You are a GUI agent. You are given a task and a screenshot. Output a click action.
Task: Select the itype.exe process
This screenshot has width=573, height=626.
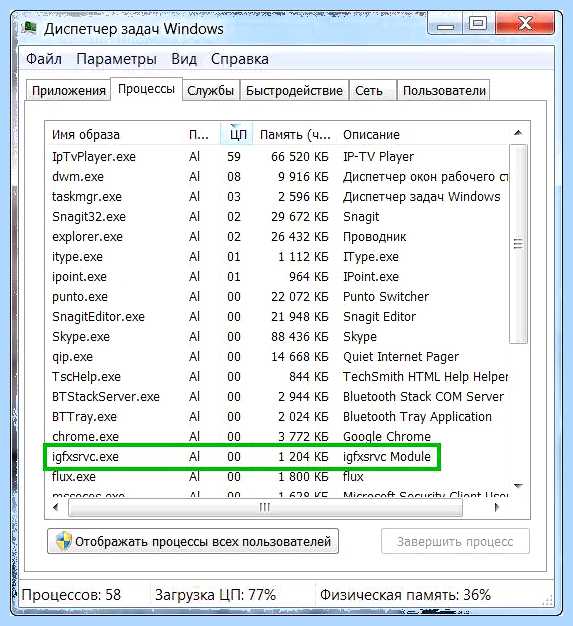click(278, 257)
